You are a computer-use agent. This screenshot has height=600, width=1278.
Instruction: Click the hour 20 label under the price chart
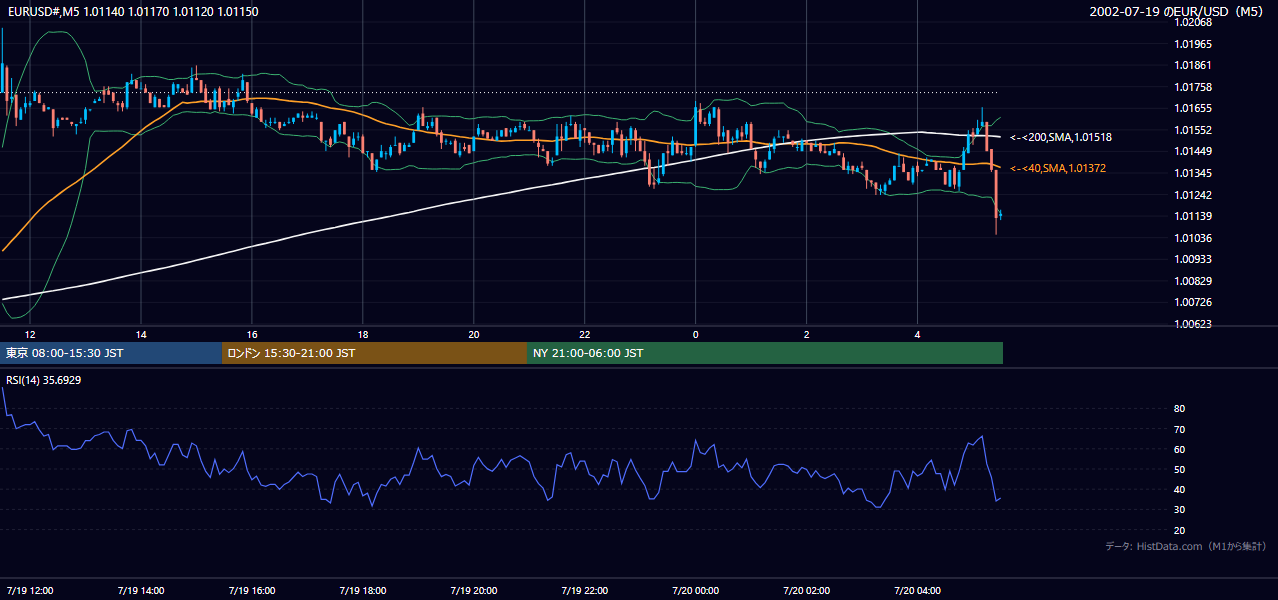point(474,334)
